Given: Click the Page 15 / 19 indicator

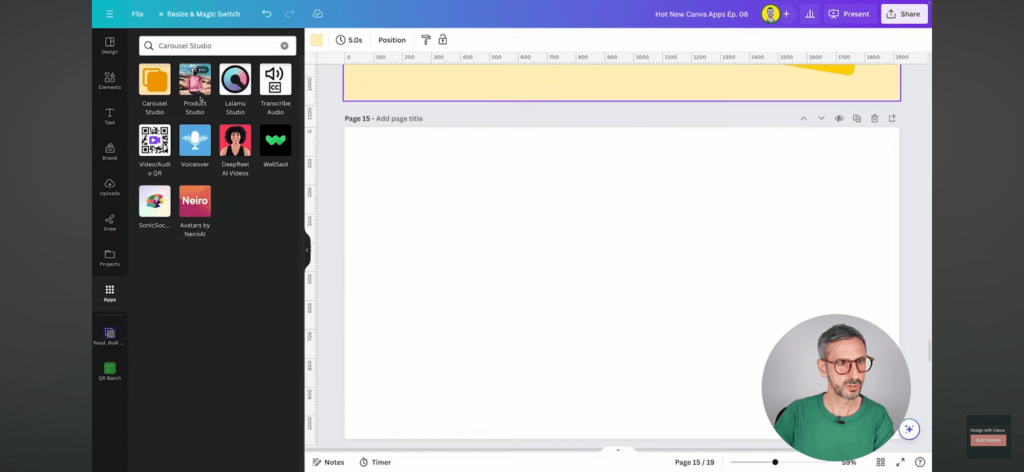Looking at the screenshot, I should pyautogui.click(x=694, y=462).
